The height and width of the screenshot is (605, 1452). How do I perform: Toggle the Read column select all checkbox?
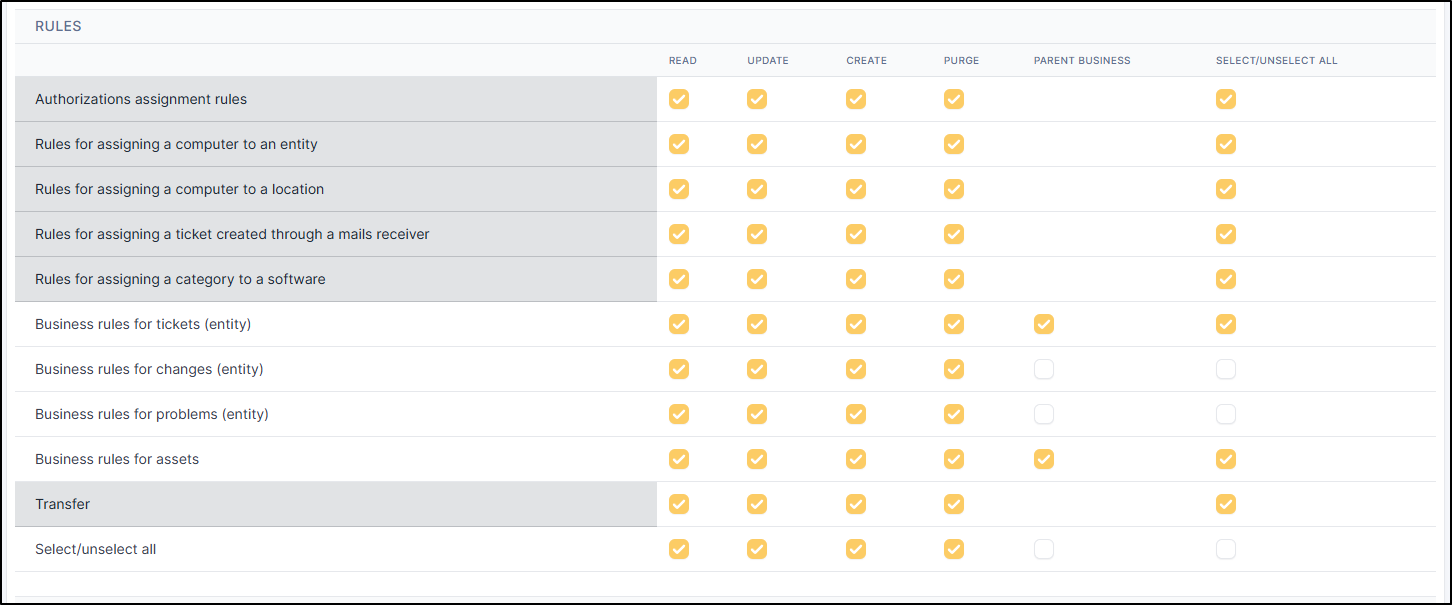point(679,549)
